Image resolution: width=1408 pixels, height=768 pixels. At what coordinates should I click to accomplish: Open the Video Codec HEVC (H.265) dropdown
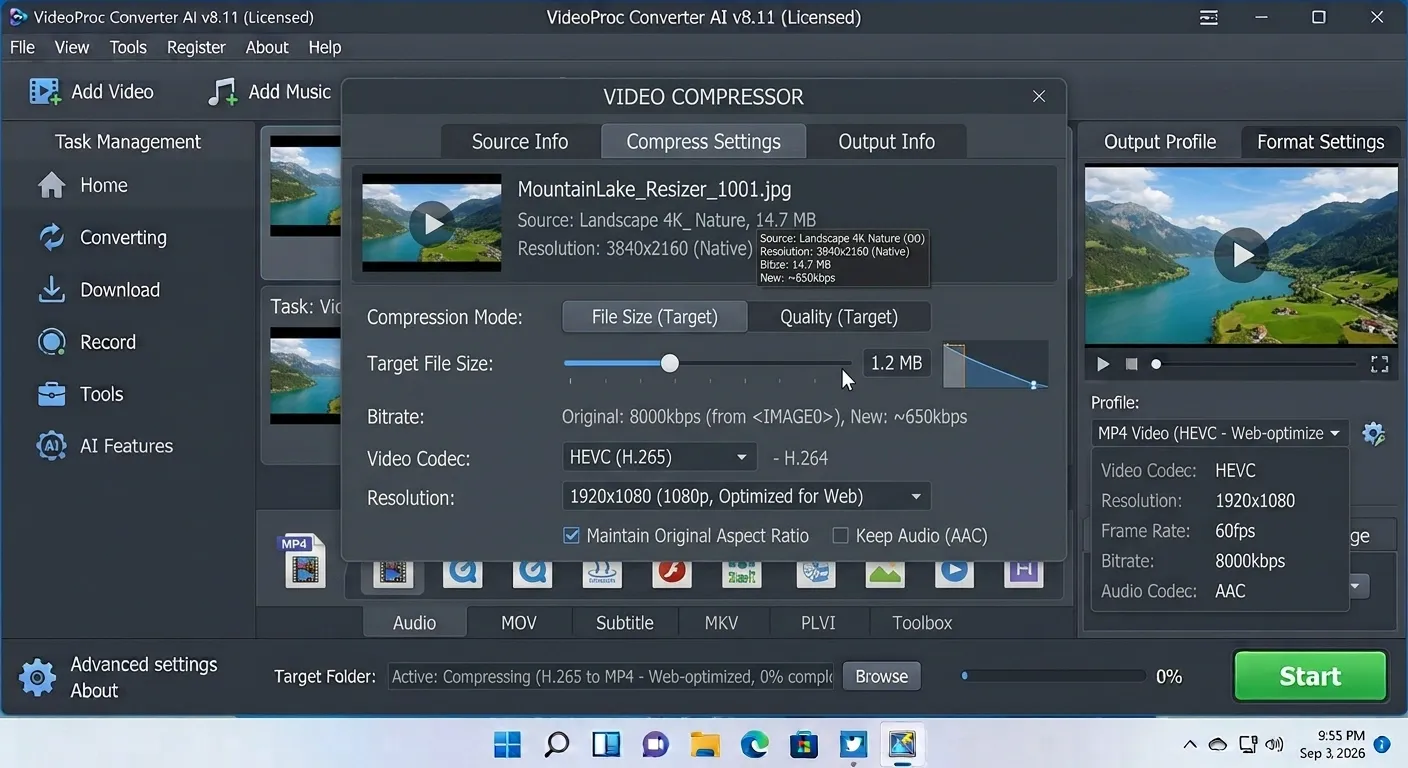(658, 457)
